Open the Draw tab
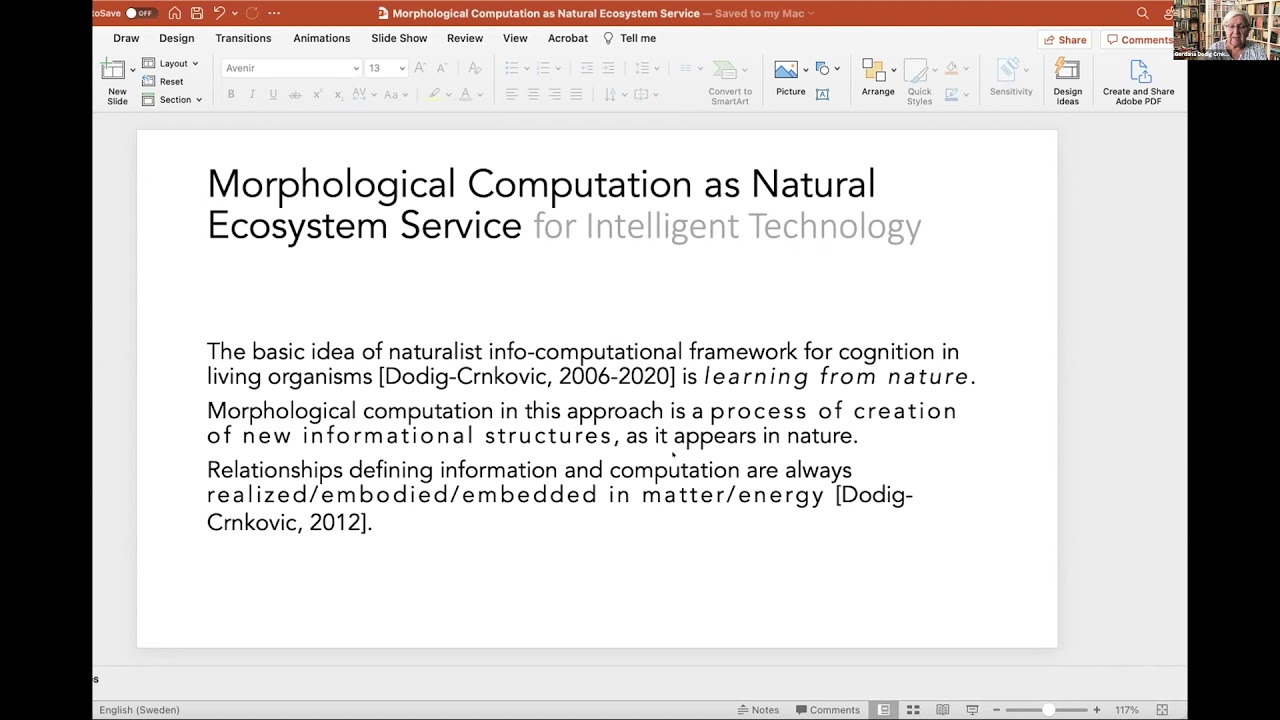Screen dimensions: 1280x720 point(126,38)
